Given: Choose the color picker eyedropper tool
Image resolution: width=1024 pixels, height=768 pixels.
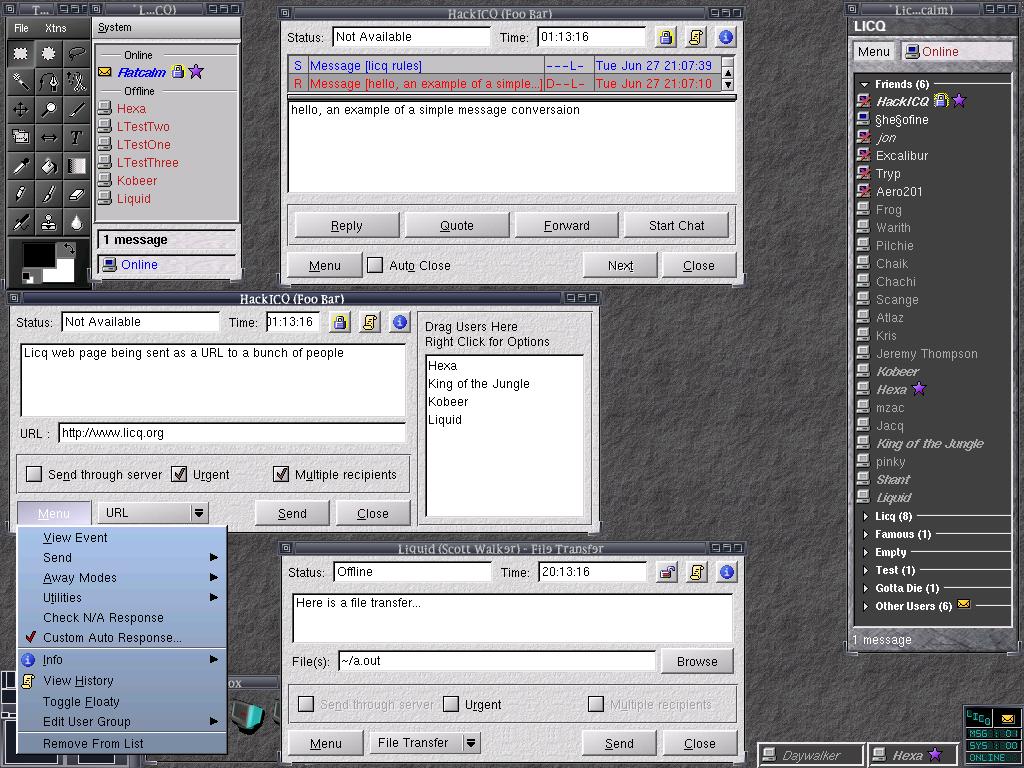Looking at the screenshot, I should click(21, 166).
